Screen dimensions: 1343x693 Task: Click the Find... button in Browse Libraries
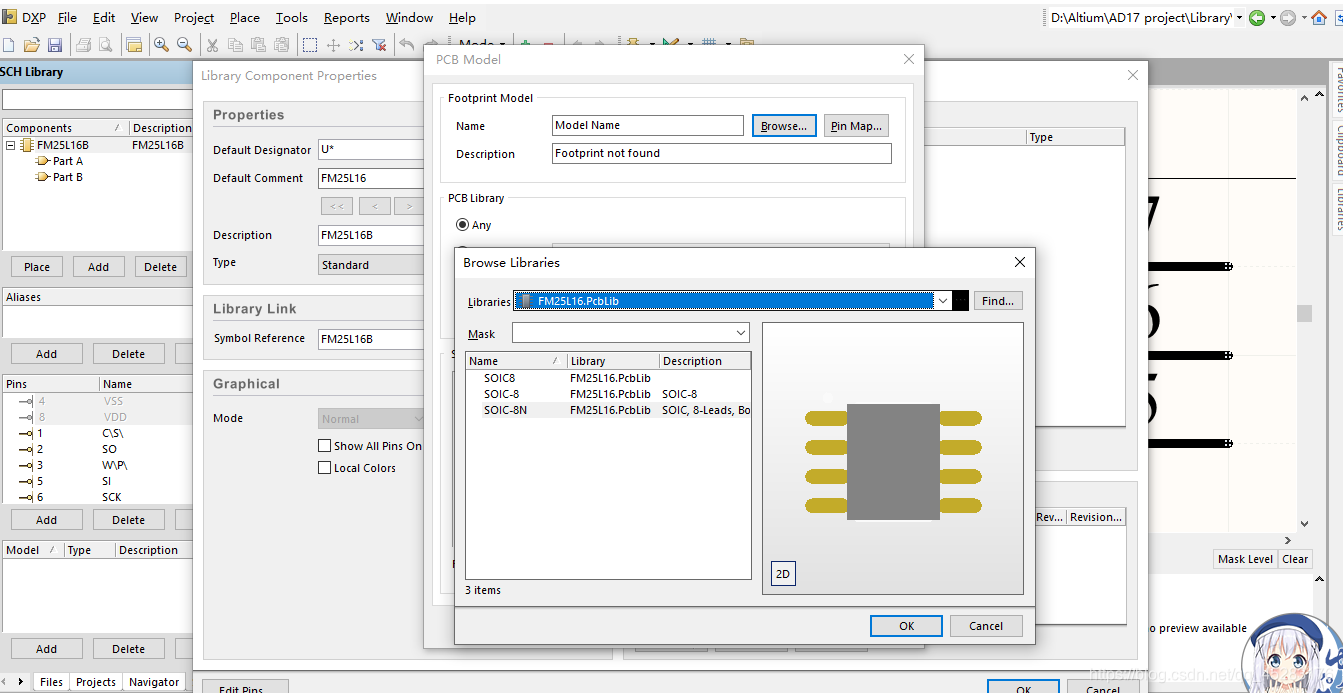click(x=997, y=301)
